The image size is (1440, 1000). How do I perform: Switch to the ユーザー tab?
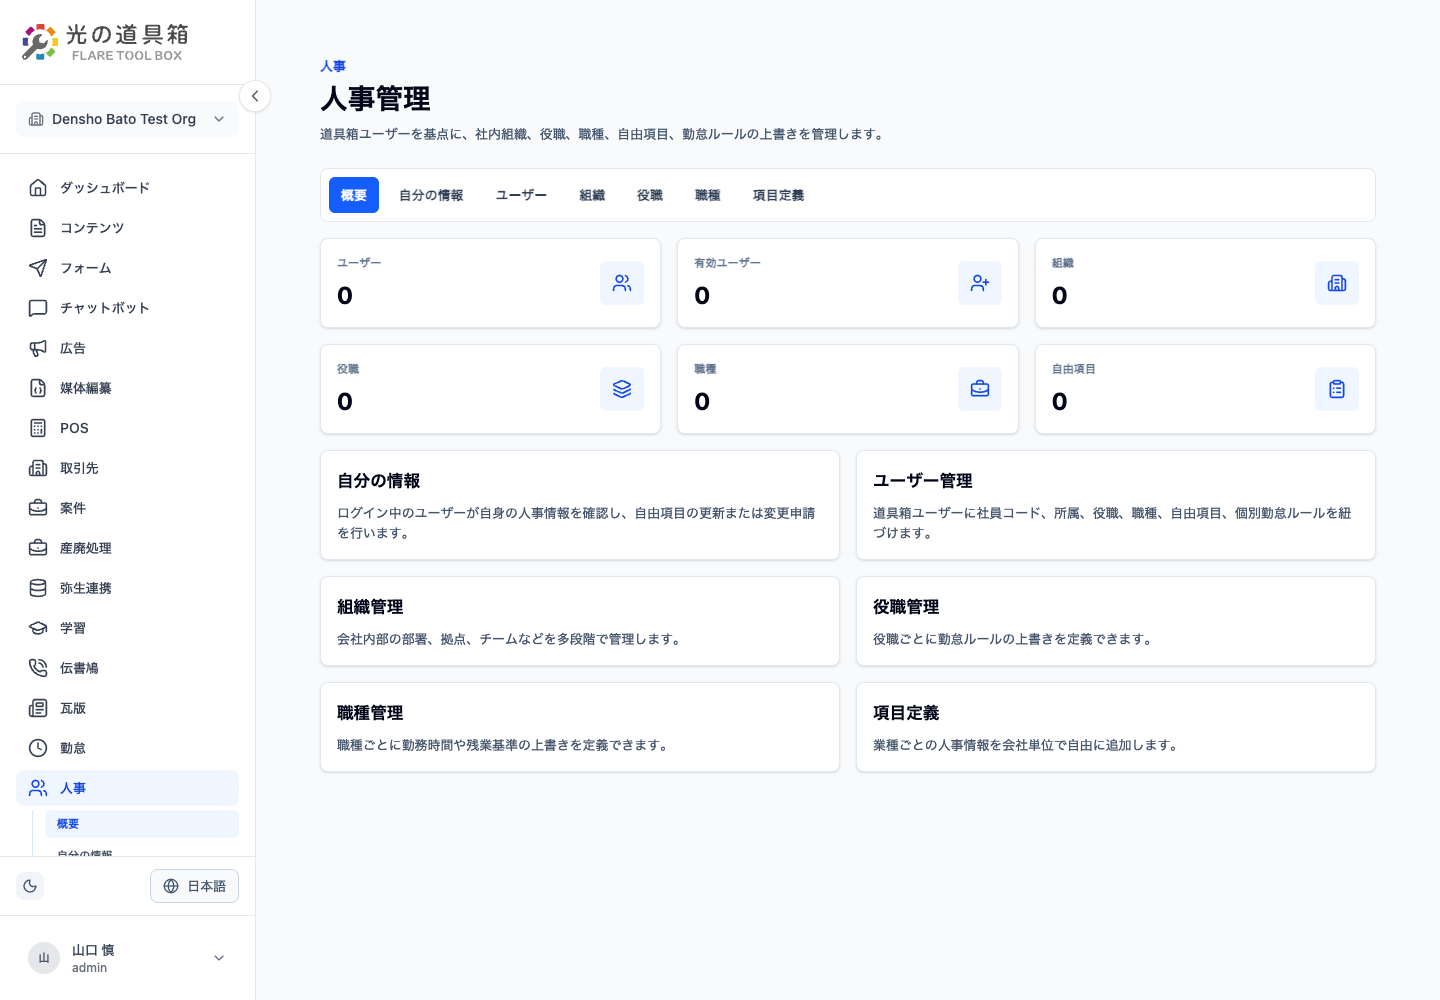tap(521, 195)
